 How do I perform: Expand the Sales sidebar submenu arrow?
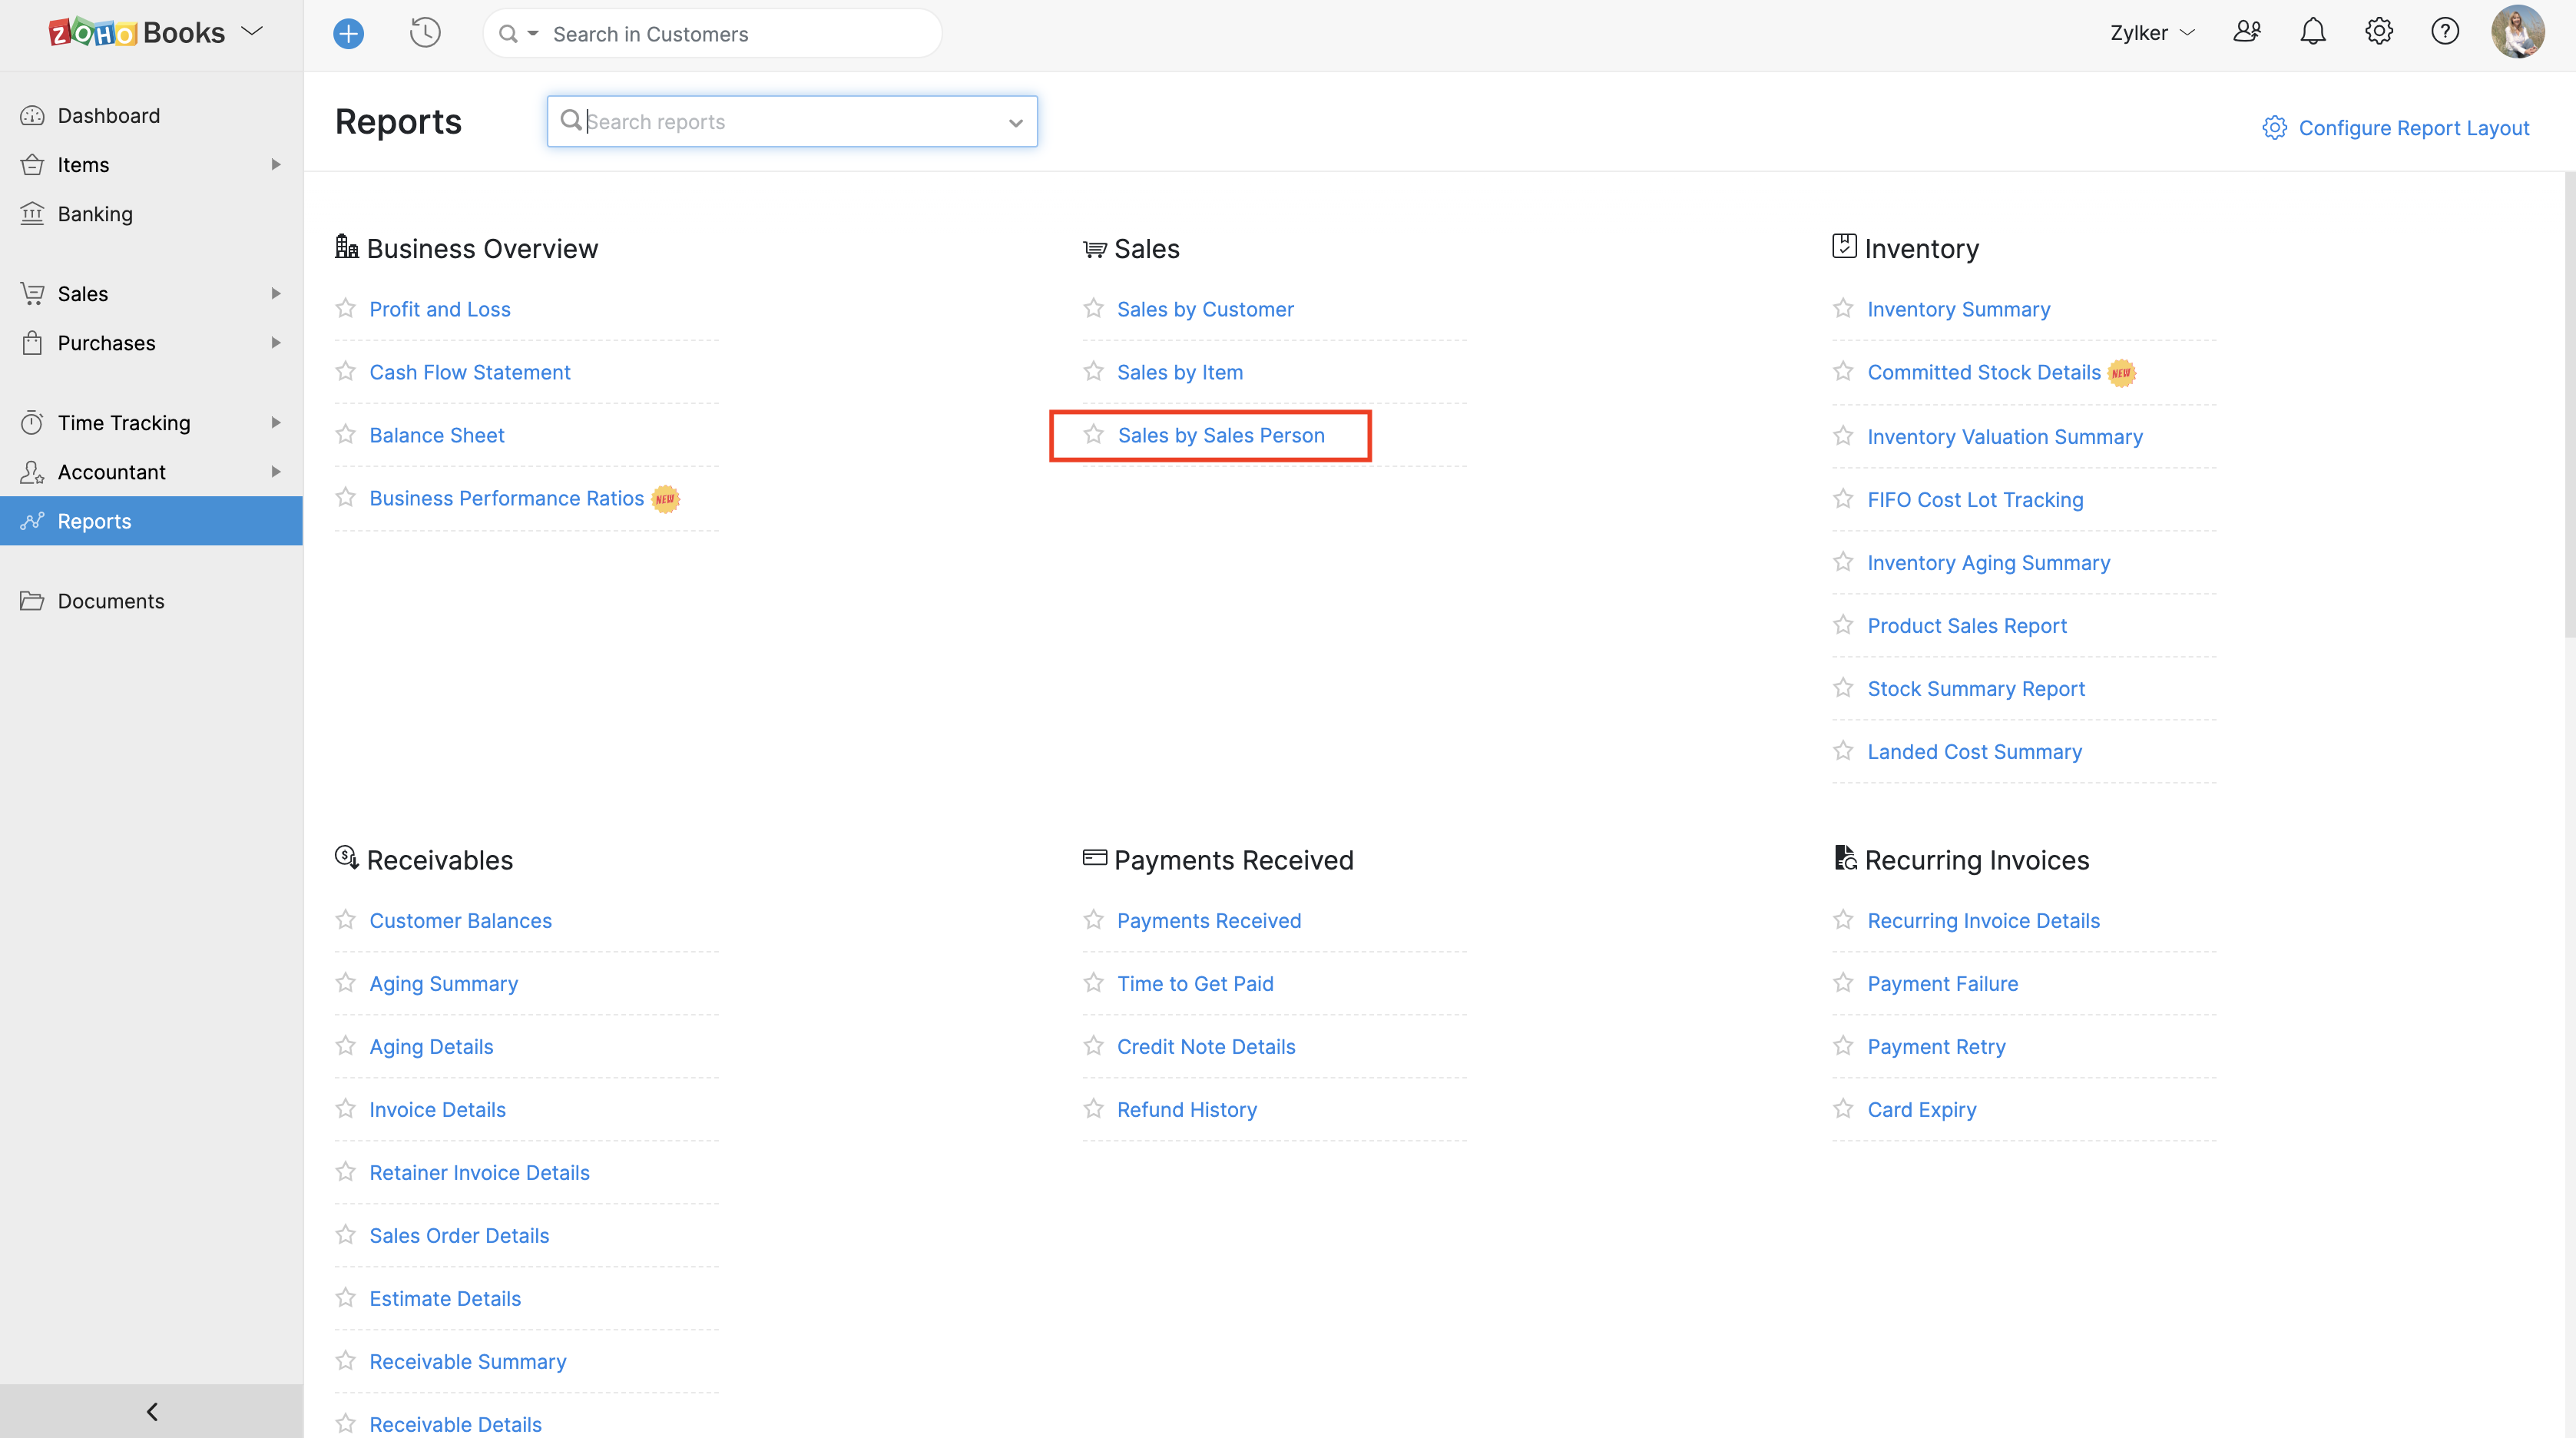click(x=276, y=293)
